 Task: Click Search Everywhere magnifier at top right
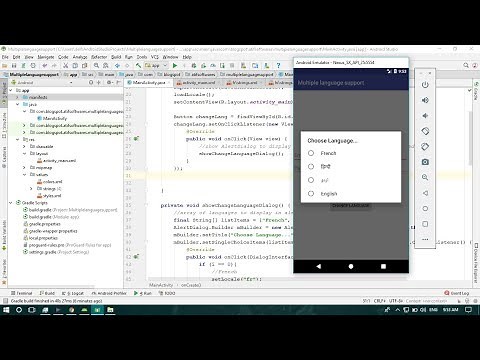point(466,65)
